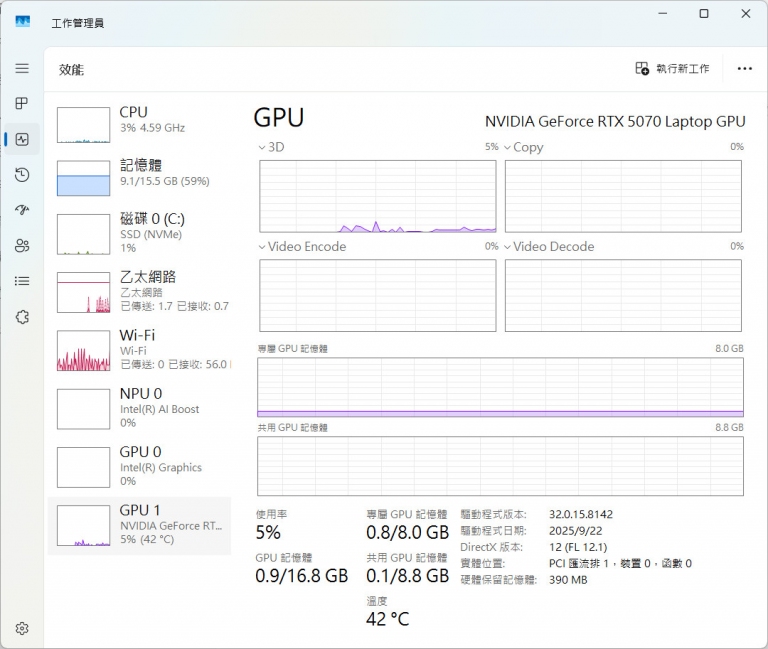Open the App history page icon

(22, 175)
